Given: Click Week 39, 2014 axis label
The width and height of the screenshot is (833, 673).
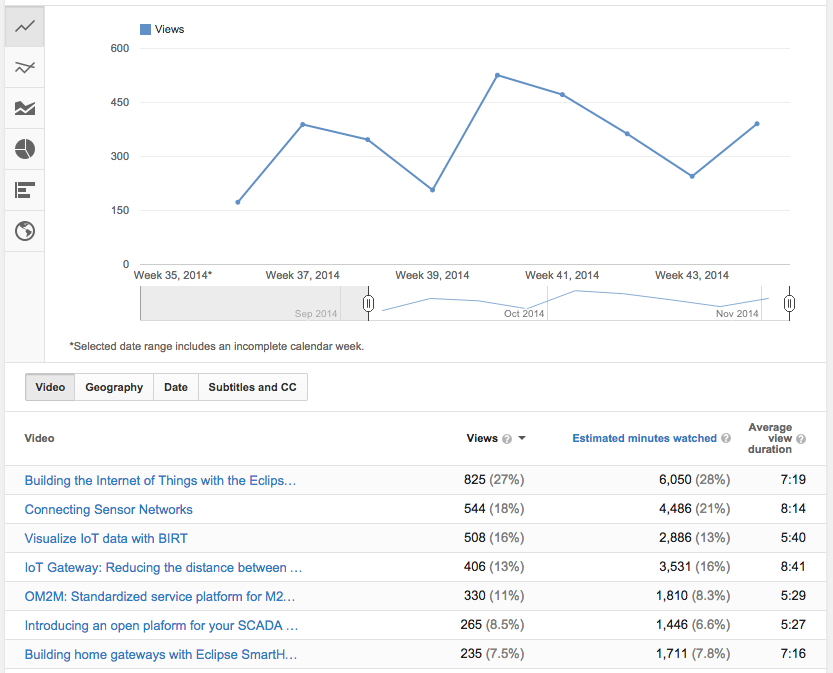Looking at the screenshot, I should [432, 275].
